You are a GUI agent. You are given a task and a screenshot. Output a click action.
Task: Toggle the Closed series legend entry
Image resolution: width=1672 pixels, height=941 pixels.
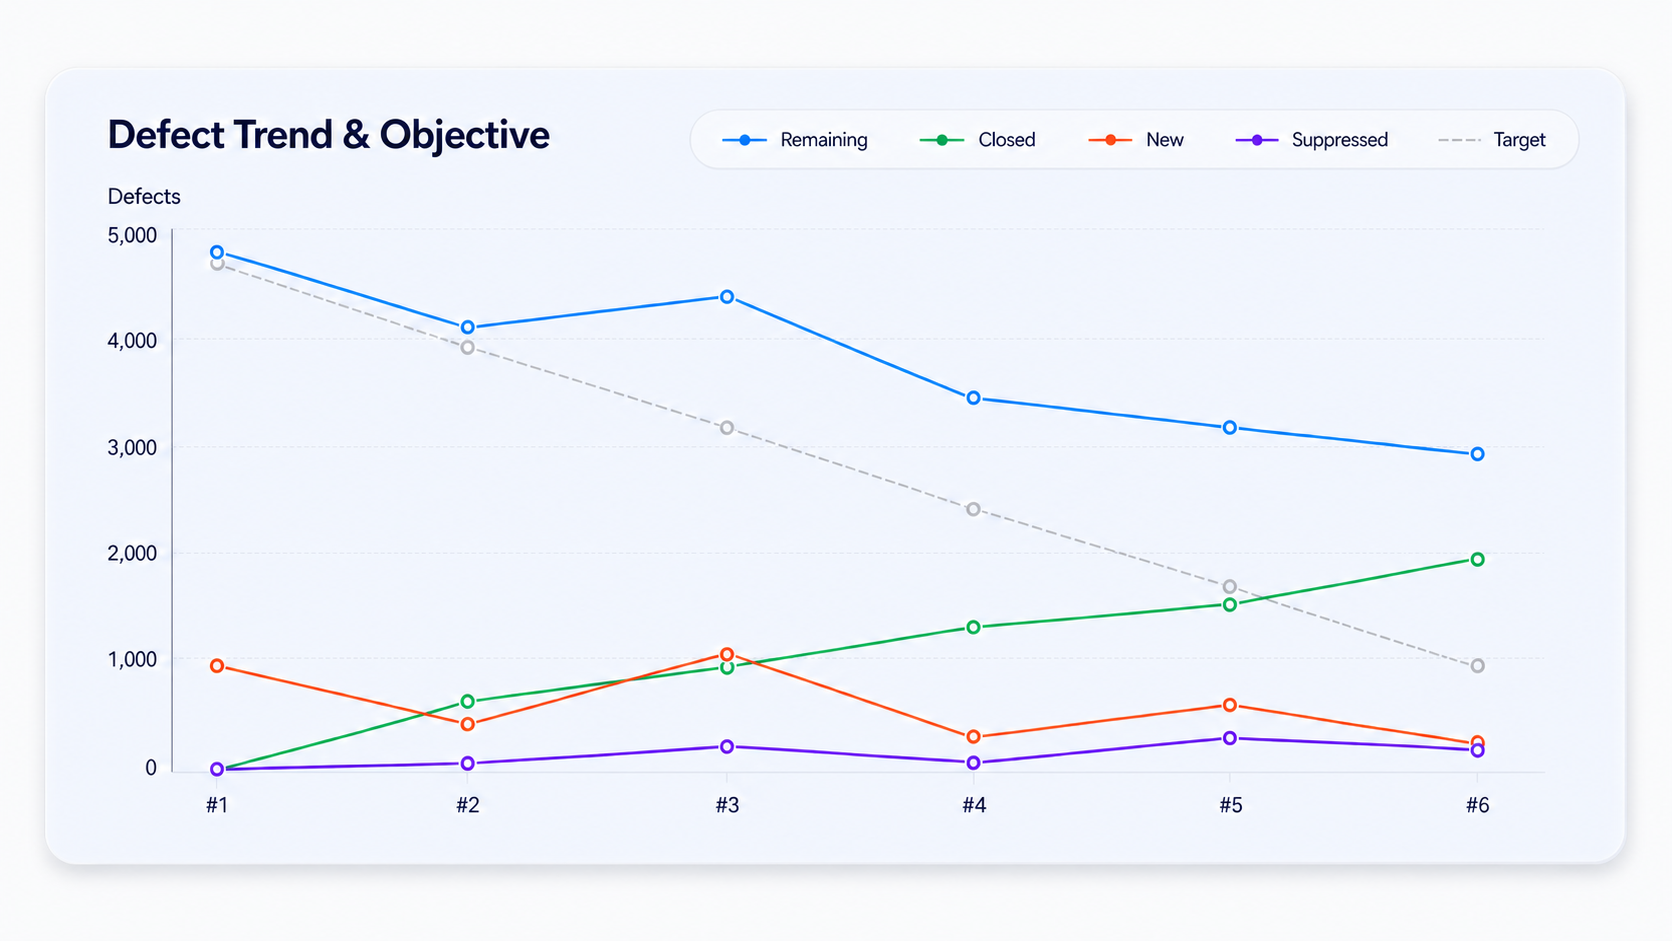coord(977,140)
